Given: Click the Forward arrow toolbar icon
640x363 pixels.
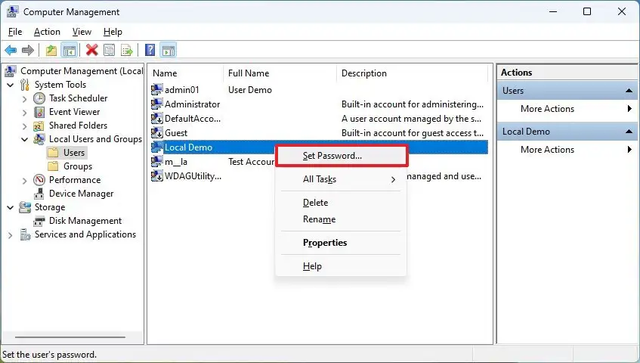Looking at the screenshot, I should pyautogui.click(x=28, y=51).
